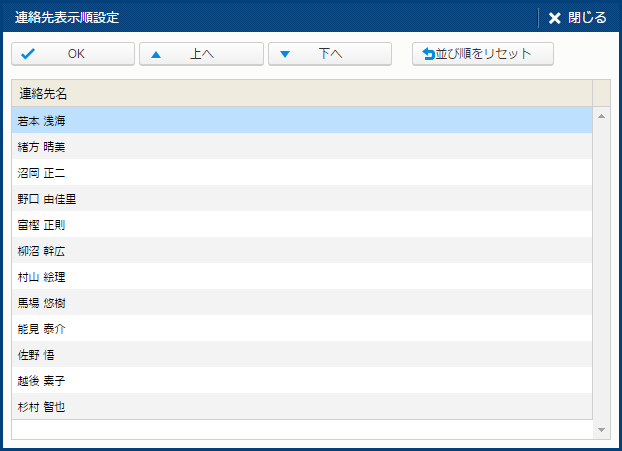Click 並び順をリセット reset order button
This screenshot has height=451, width=622.
pyautogui.click(x=484, y=54)
